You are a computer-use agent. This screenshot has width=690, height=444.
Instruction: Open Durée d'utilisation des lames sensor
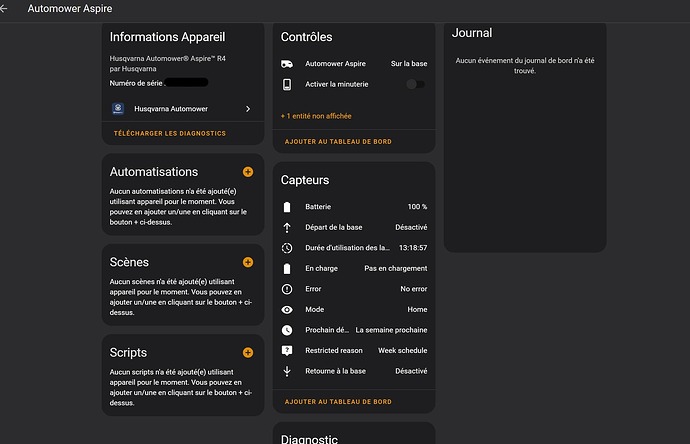click(354, 248)
